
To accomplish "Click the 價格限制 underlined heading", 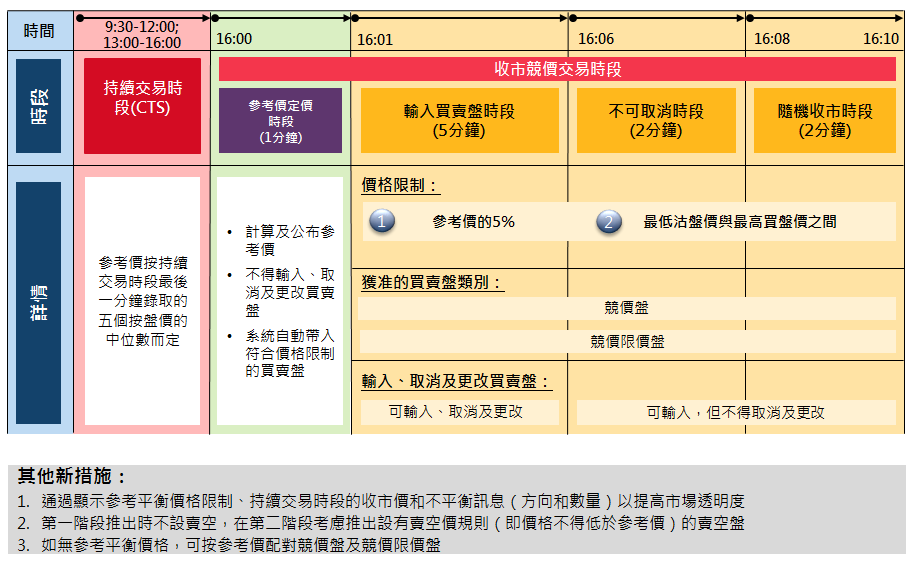I will point(400,185).
